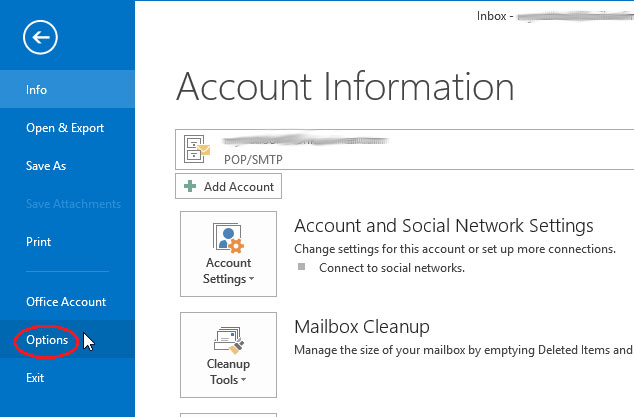The height and width of the screenshot is (417, 634).
Task: Click the greyed-out Save Attachments item
Action: click(x=73, y=204)
